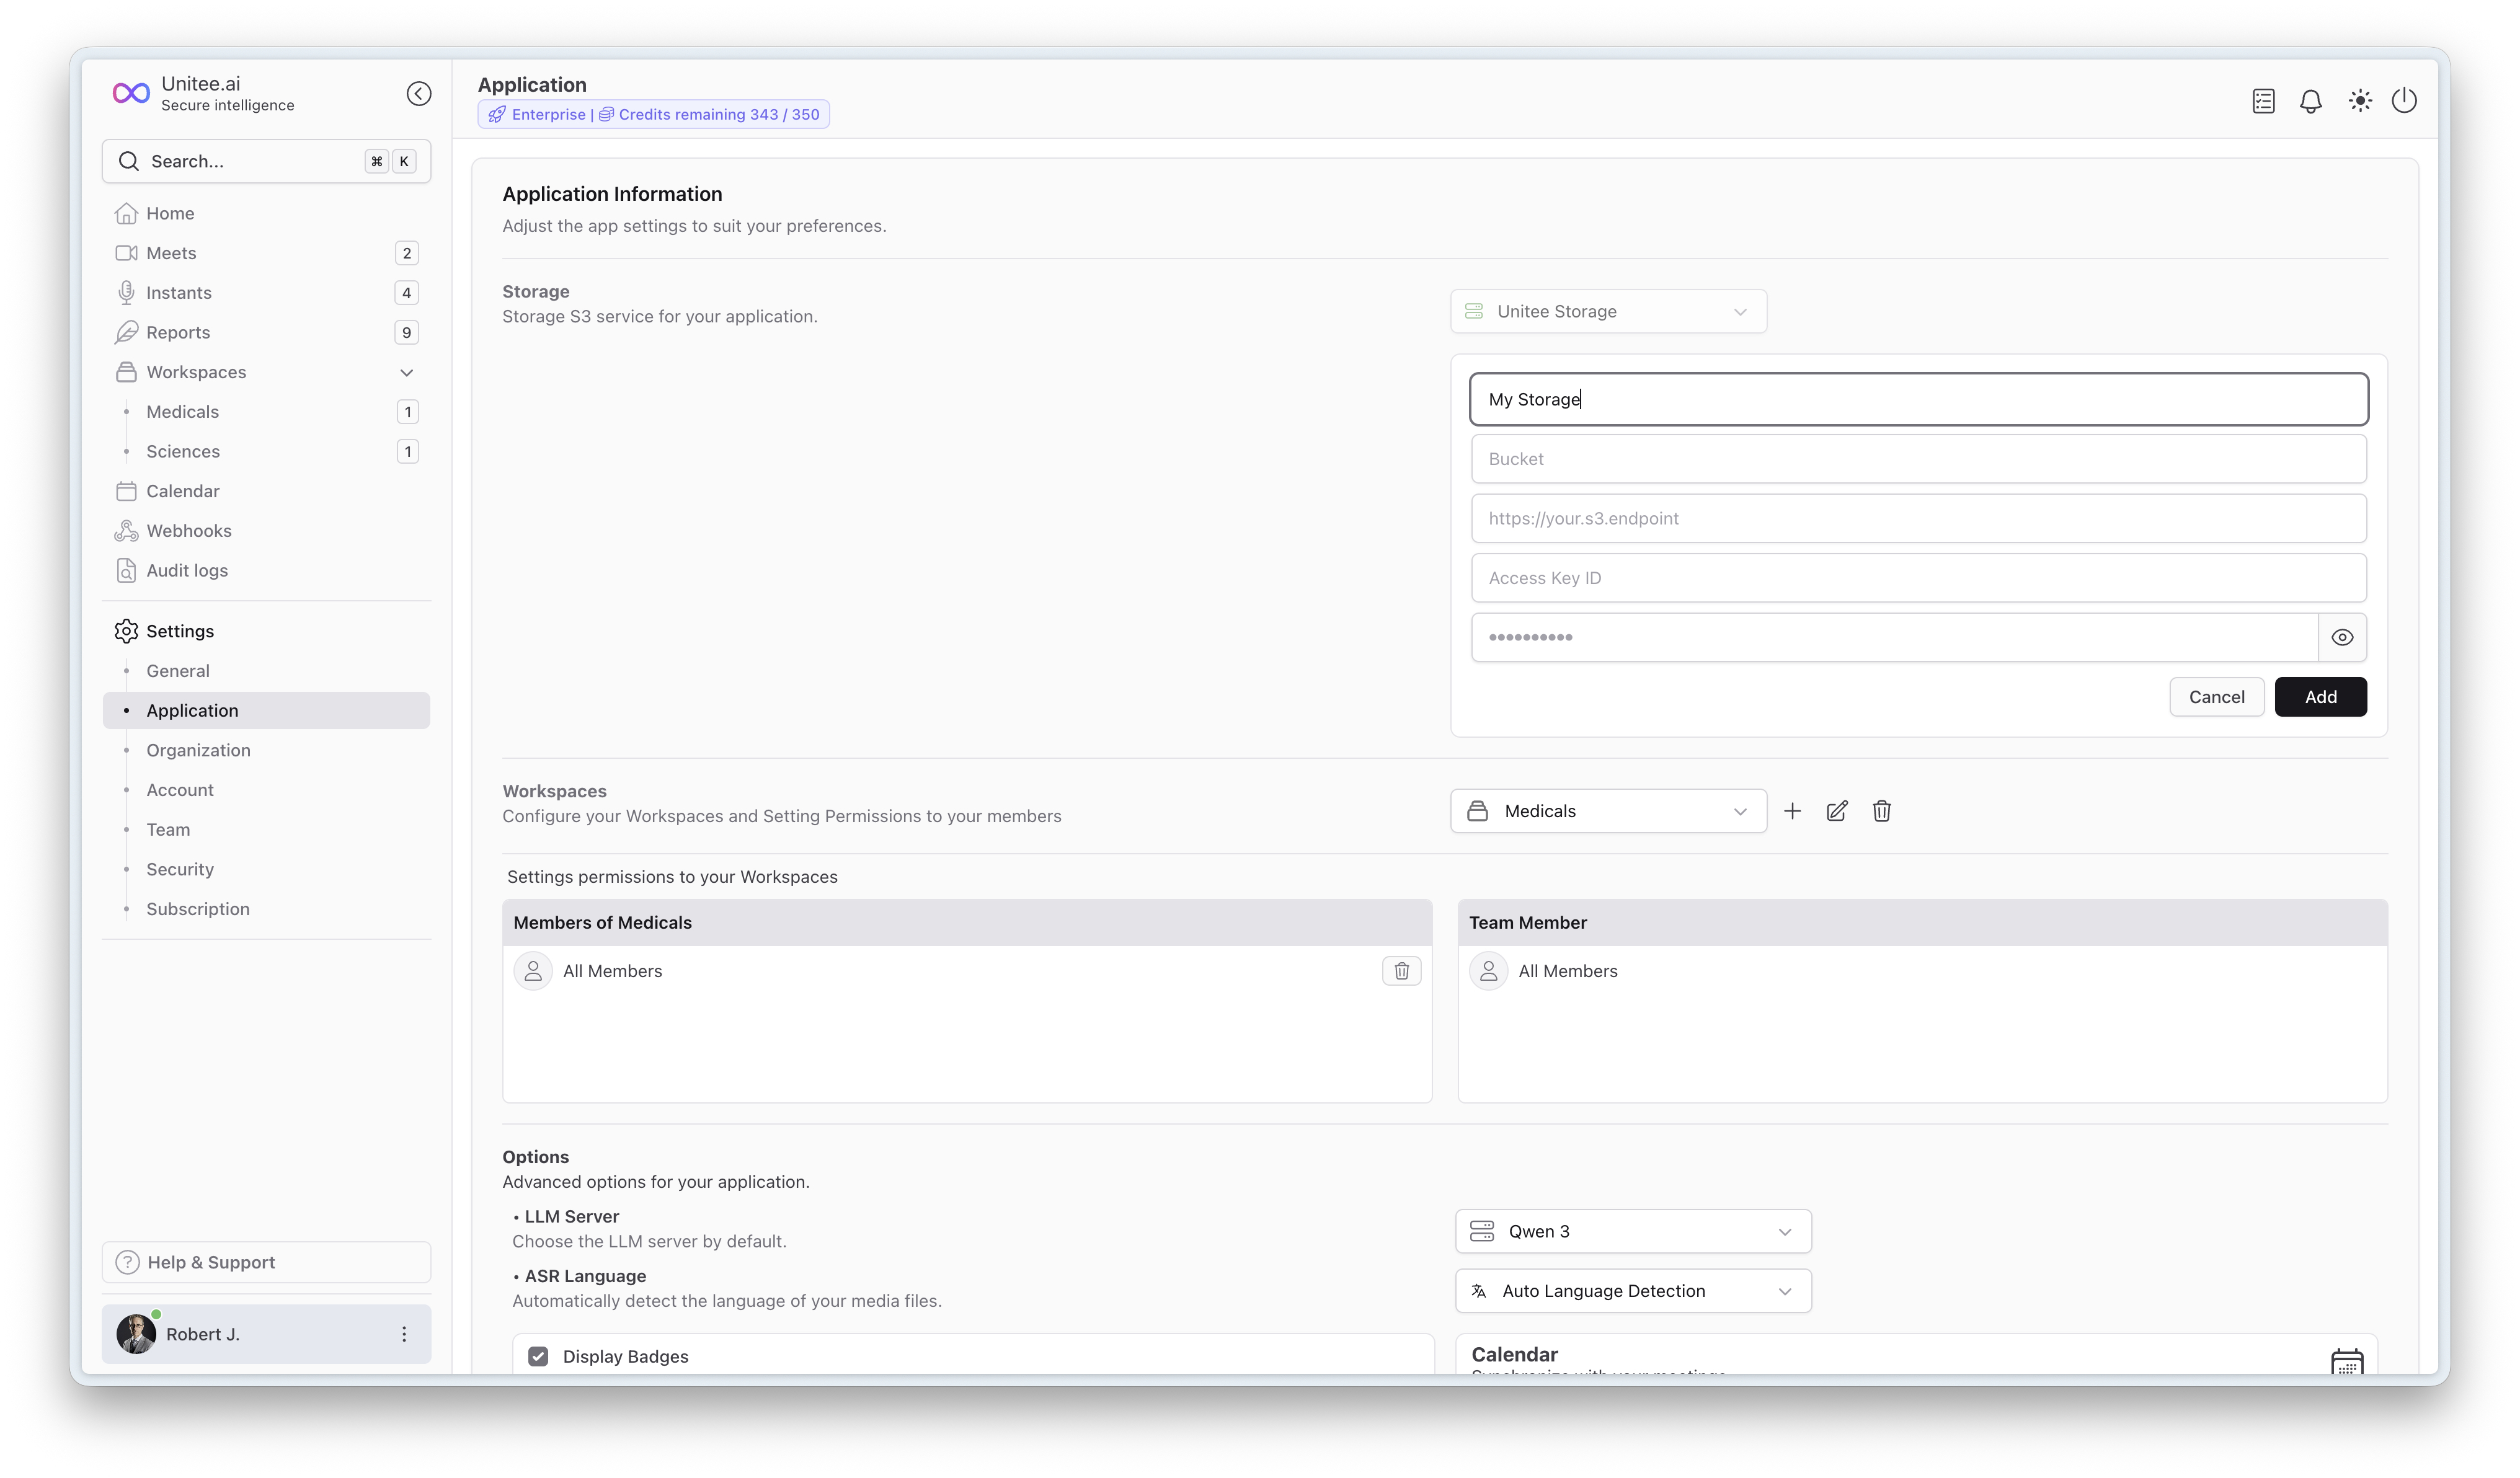Screen dimensions: 2520x1478
Task: Click Add to save storage
Action: 2320,697
